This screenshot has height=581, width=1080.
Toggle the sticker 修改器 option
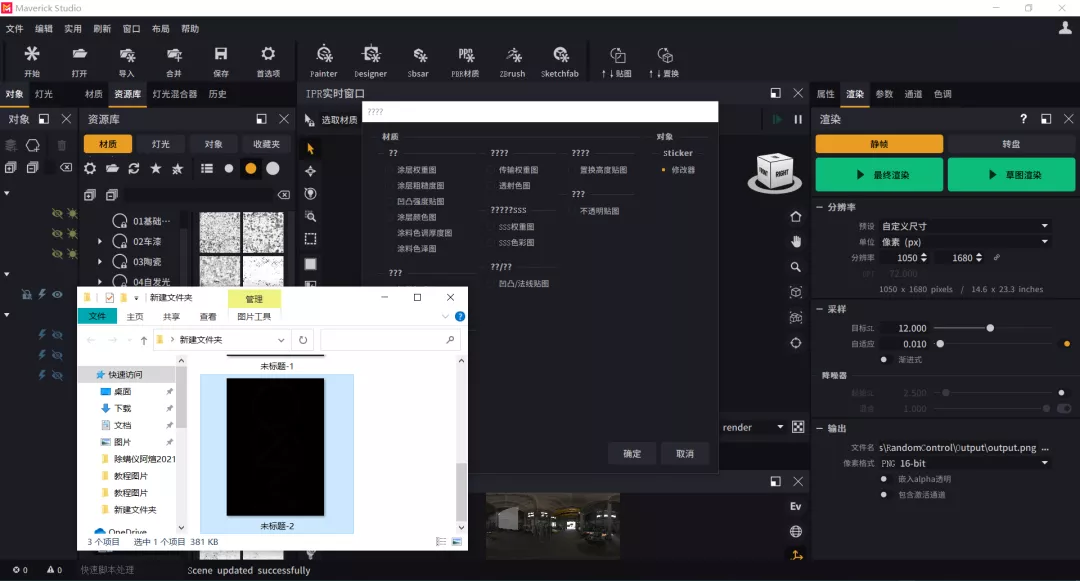tap(663, 169)
